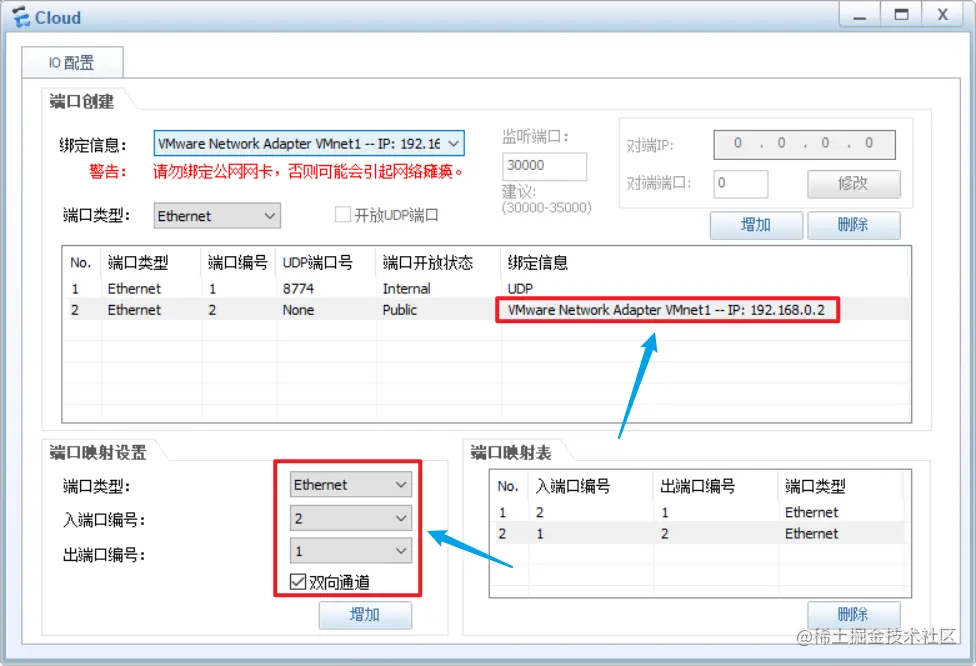Click the 端口类型 column header in port list
The width and height of the screenshot is (976, 666).
tap(138, 263)
